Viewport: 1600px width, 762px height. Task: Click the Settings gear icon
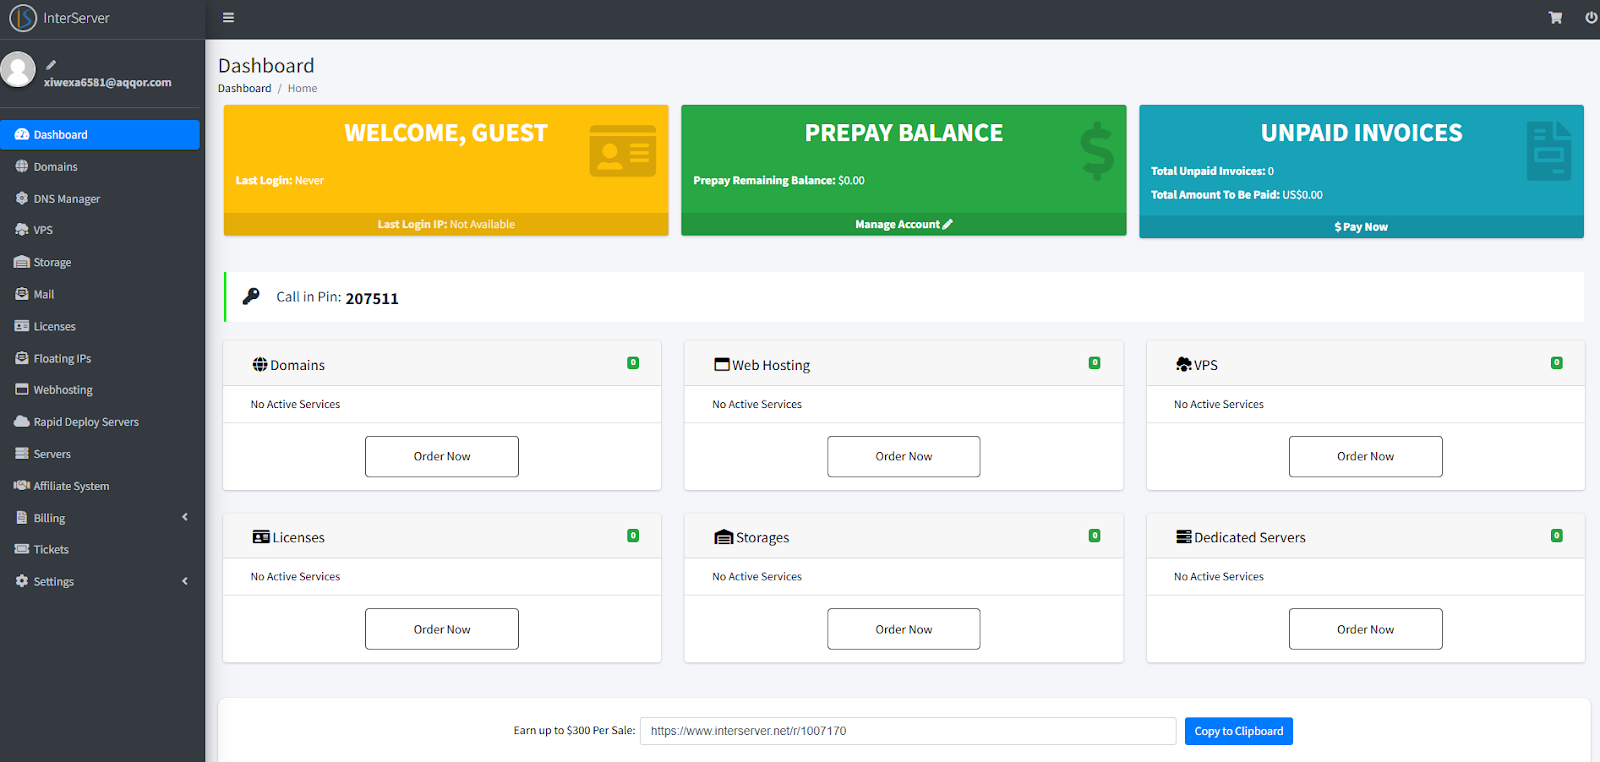(x=22, y=581)
